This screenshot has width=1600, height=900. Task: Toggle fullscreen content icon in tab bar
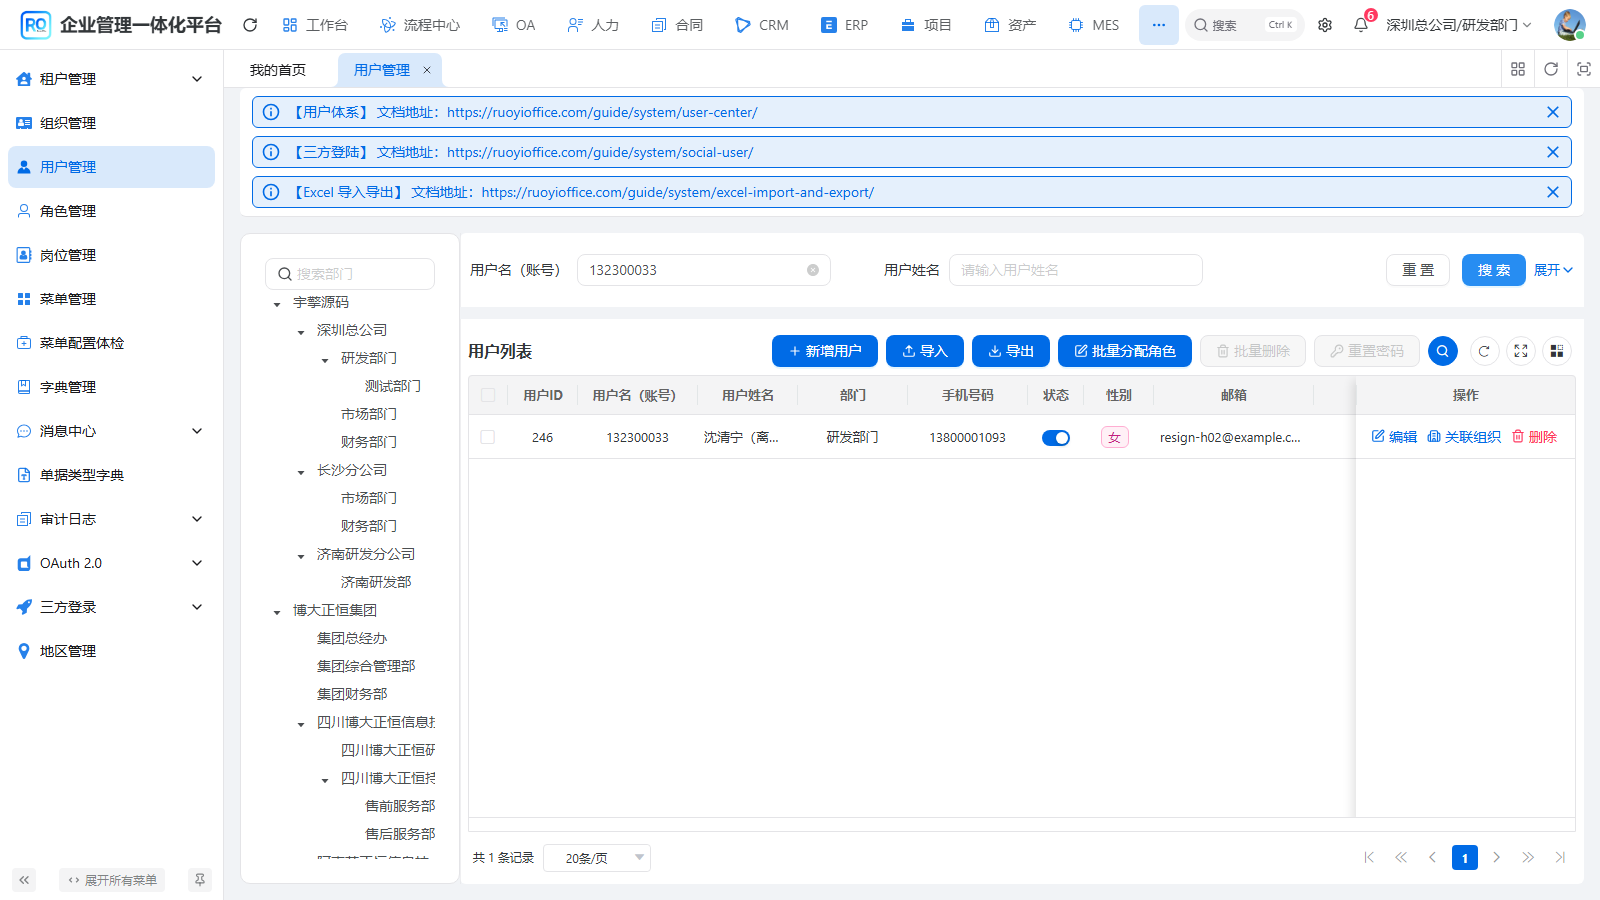tap(1584, 69)
